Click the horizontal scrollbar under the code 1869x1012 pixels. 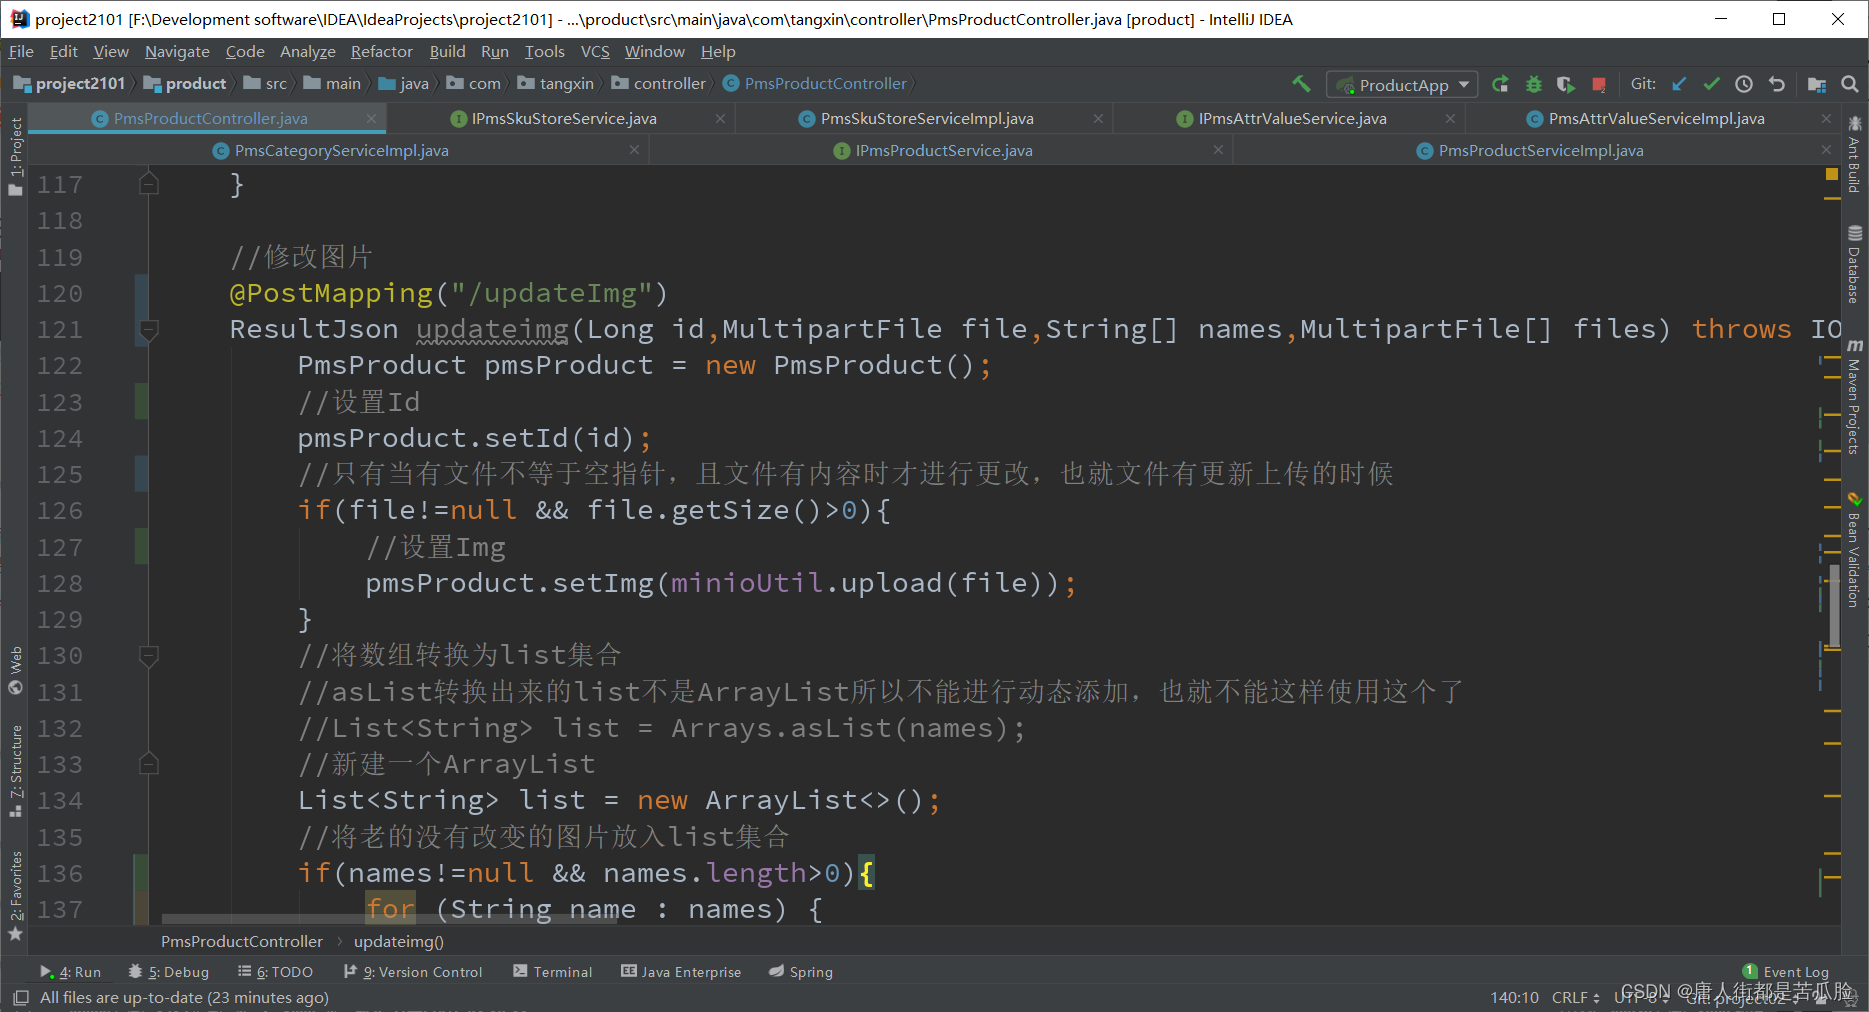(390, 919)
